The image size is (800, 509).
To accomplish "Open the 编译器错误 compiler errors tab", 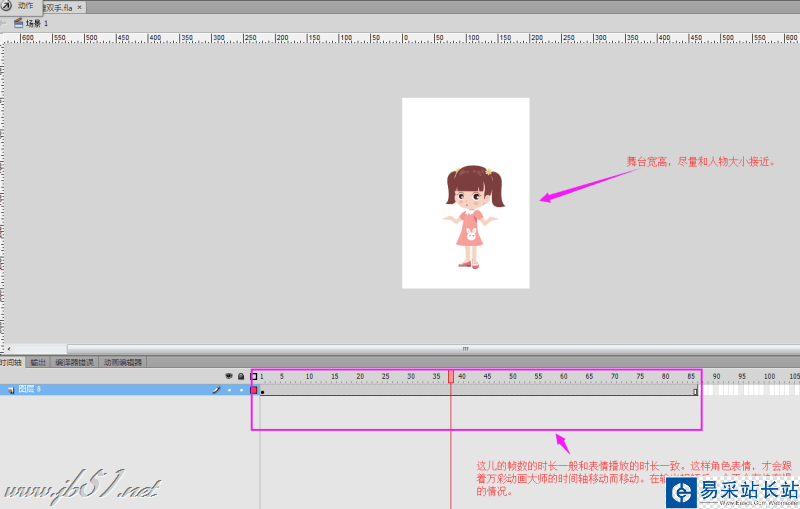I will click(74, 362).
